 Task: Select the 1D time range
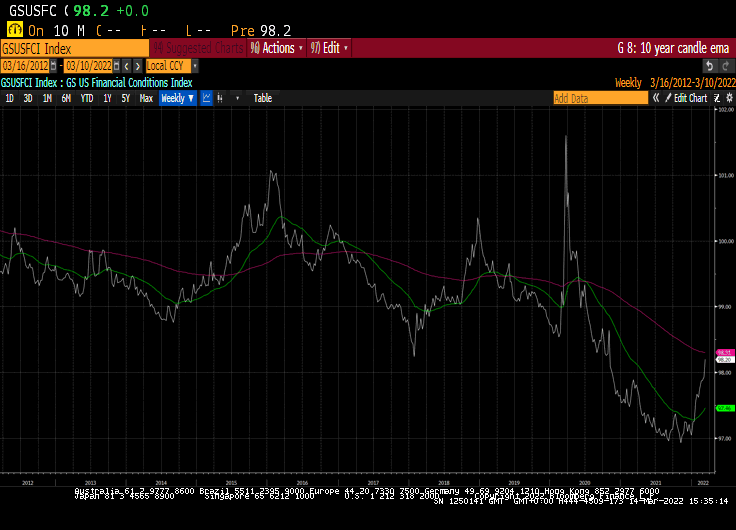pos(10,98)
